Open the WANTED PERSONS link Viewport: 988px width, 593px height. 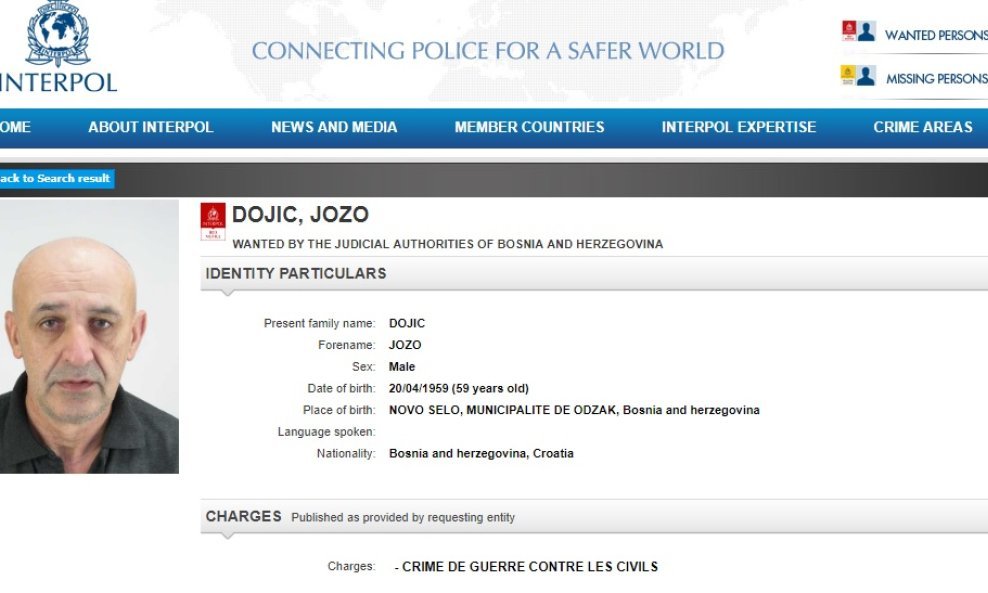[936, 35]
